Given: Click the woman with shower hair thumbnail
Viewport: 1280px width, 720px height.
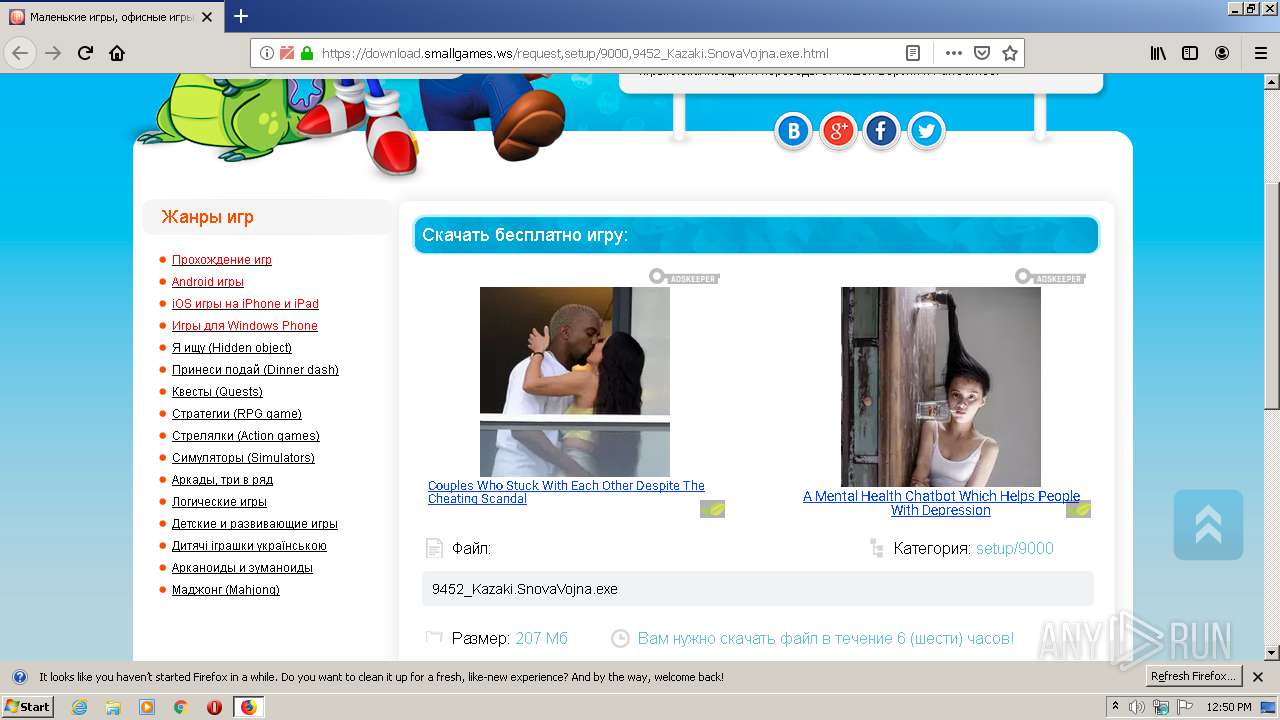Looking at the screenshot, I should [x=941, y=387].
